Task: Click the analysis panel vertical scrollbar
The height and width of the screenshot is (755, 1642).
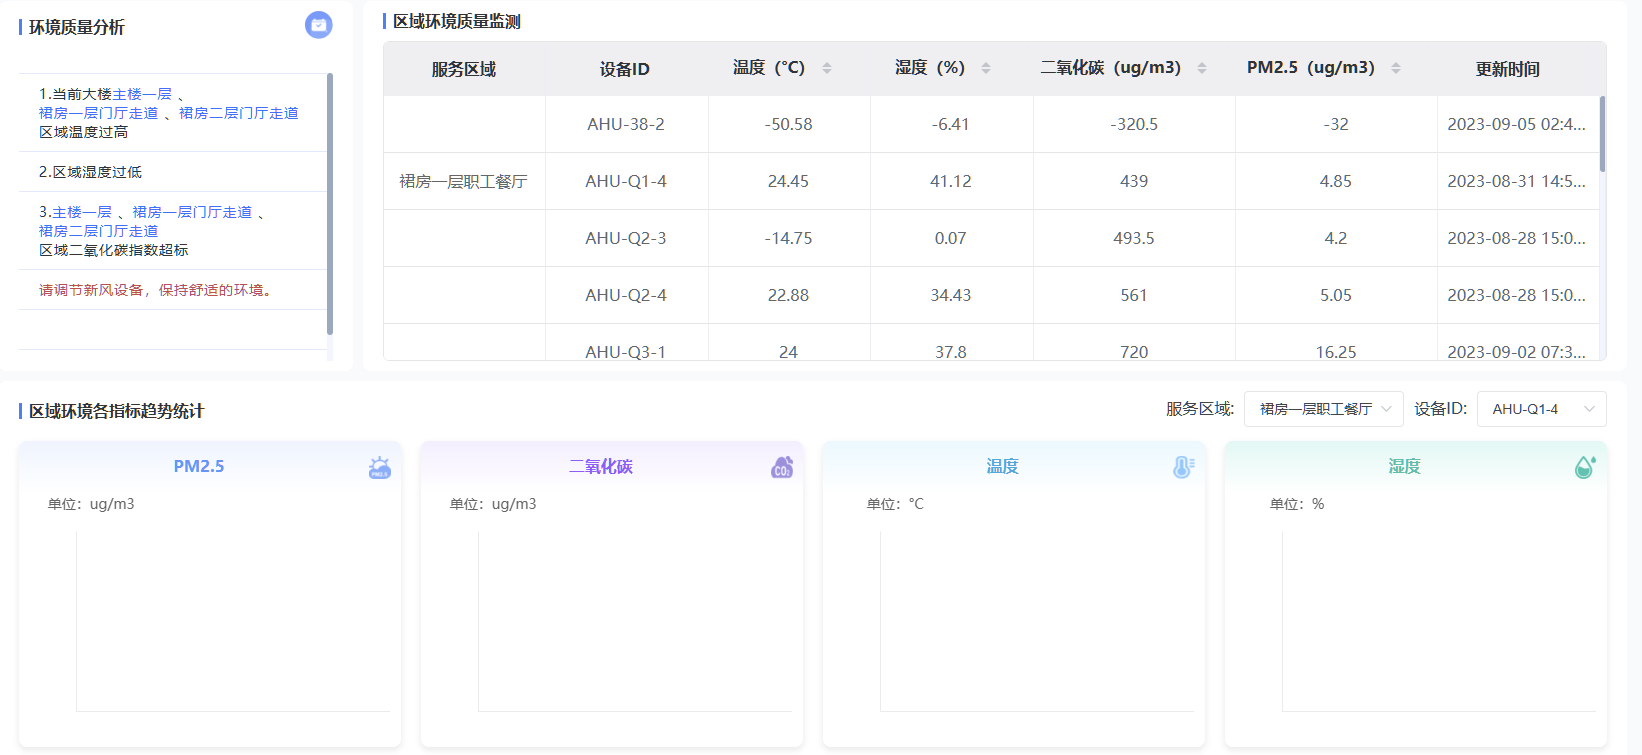Action: [x=330, y=204]
